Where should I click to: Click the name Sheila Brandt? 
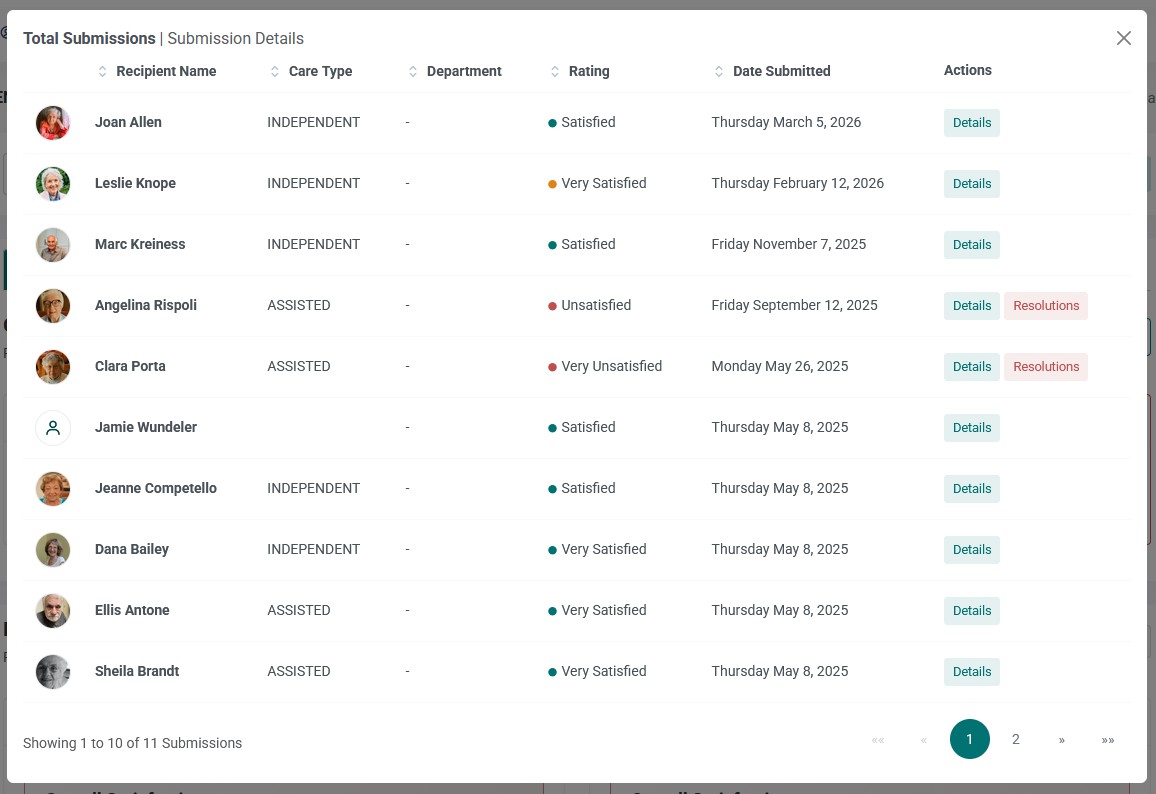click(x=137, y=672)
